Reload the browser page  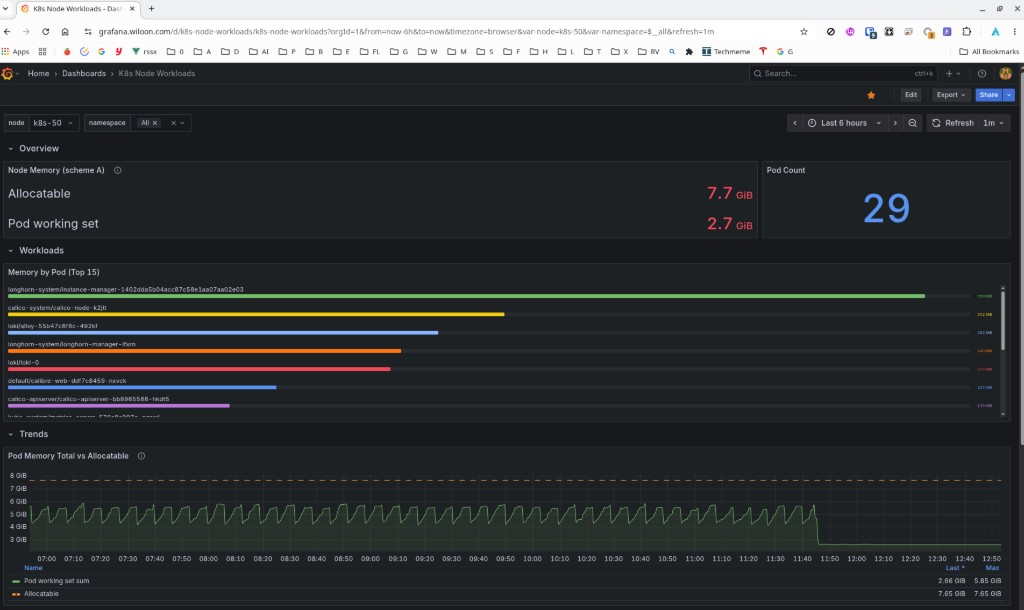(45, 31)
